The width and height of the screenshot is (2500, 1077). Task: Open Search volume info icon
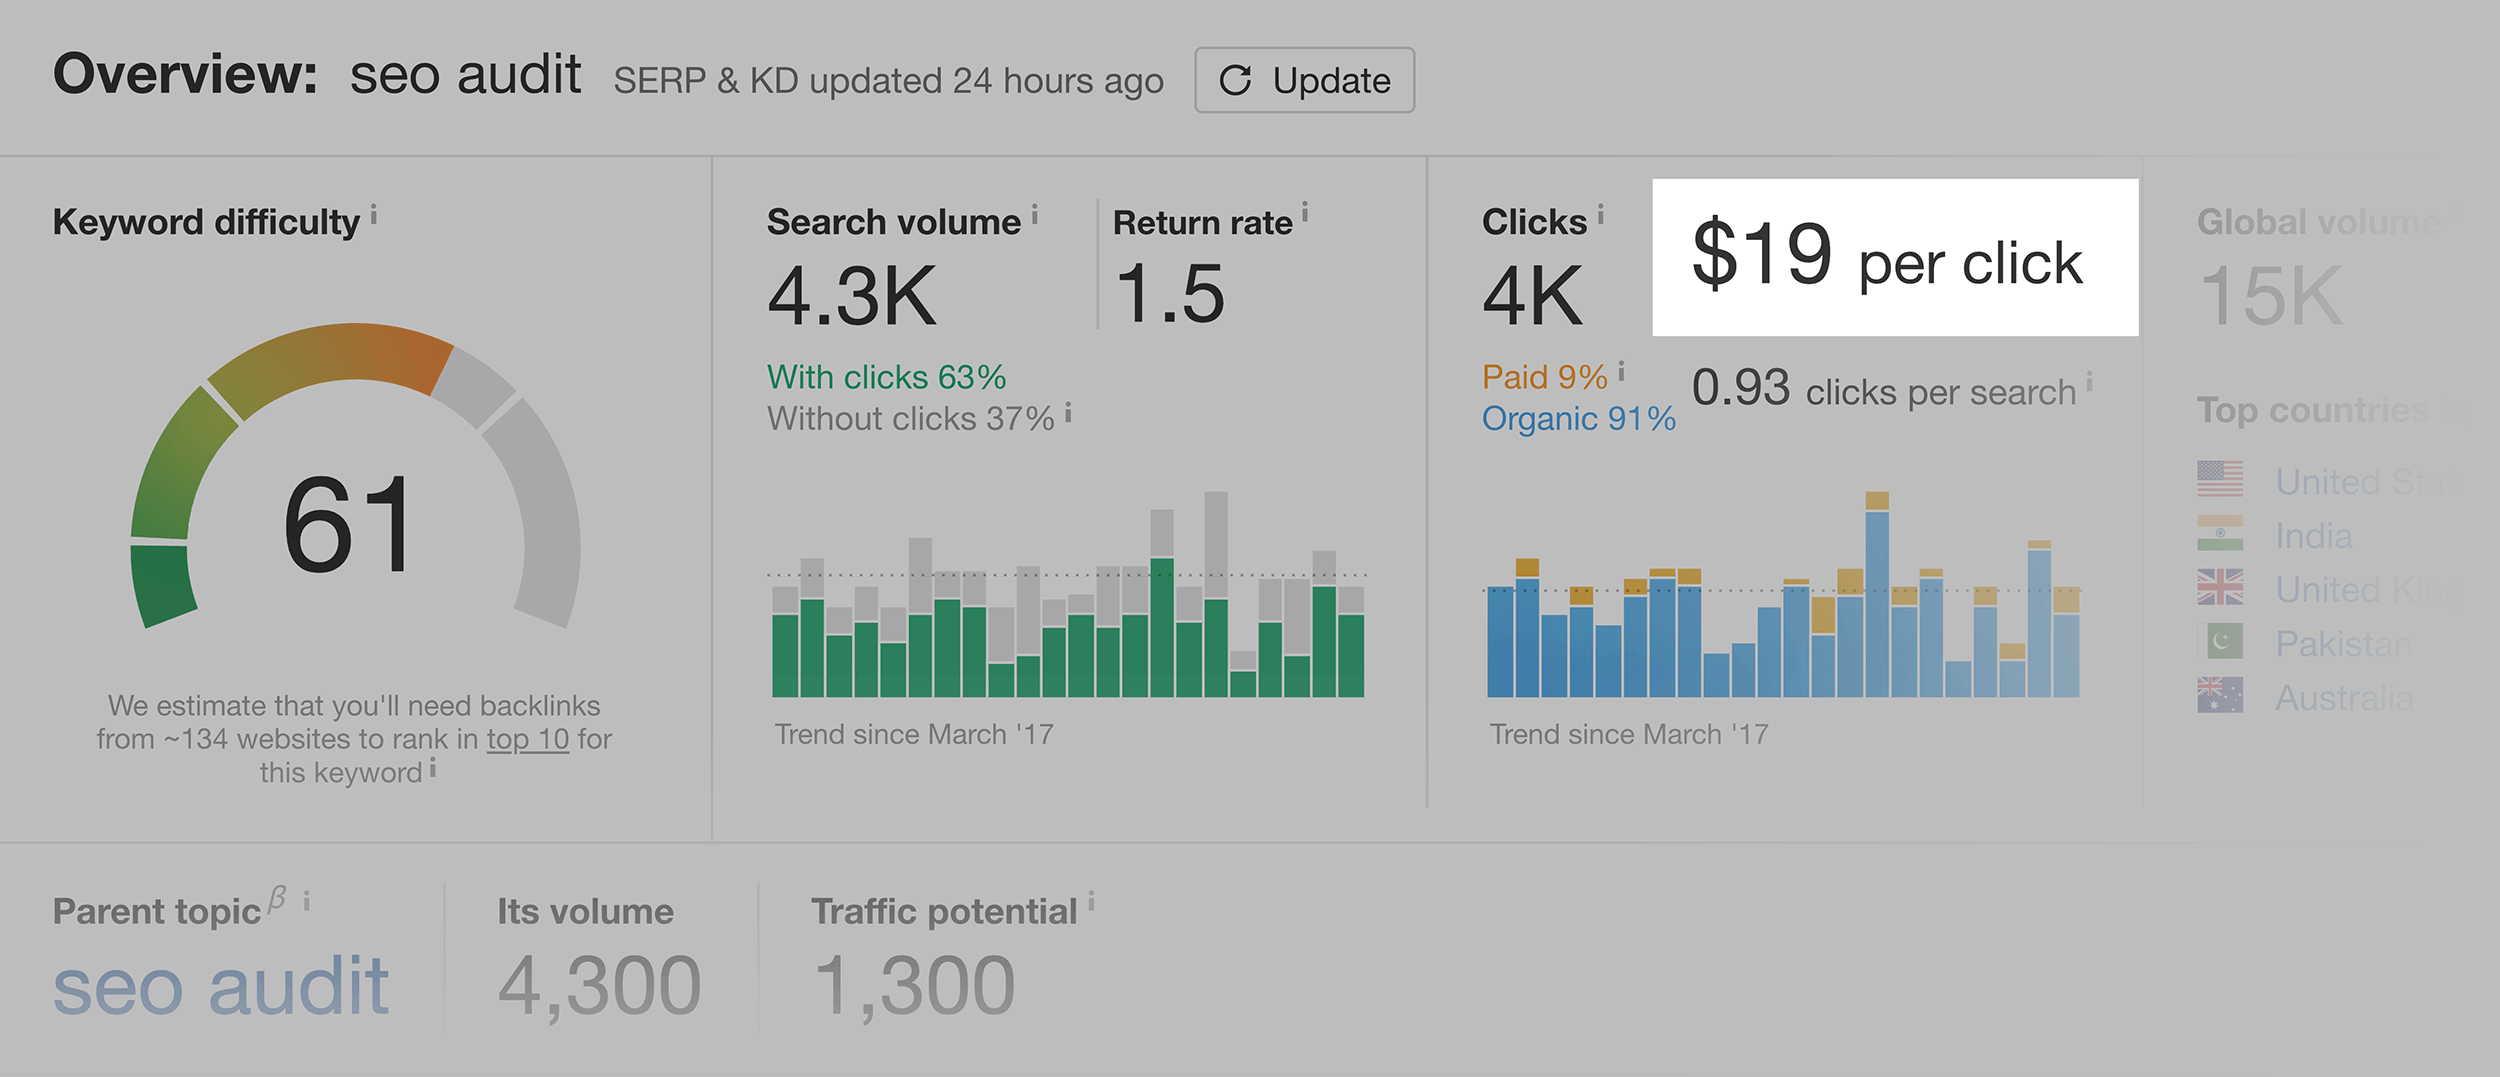(1035, 214)
